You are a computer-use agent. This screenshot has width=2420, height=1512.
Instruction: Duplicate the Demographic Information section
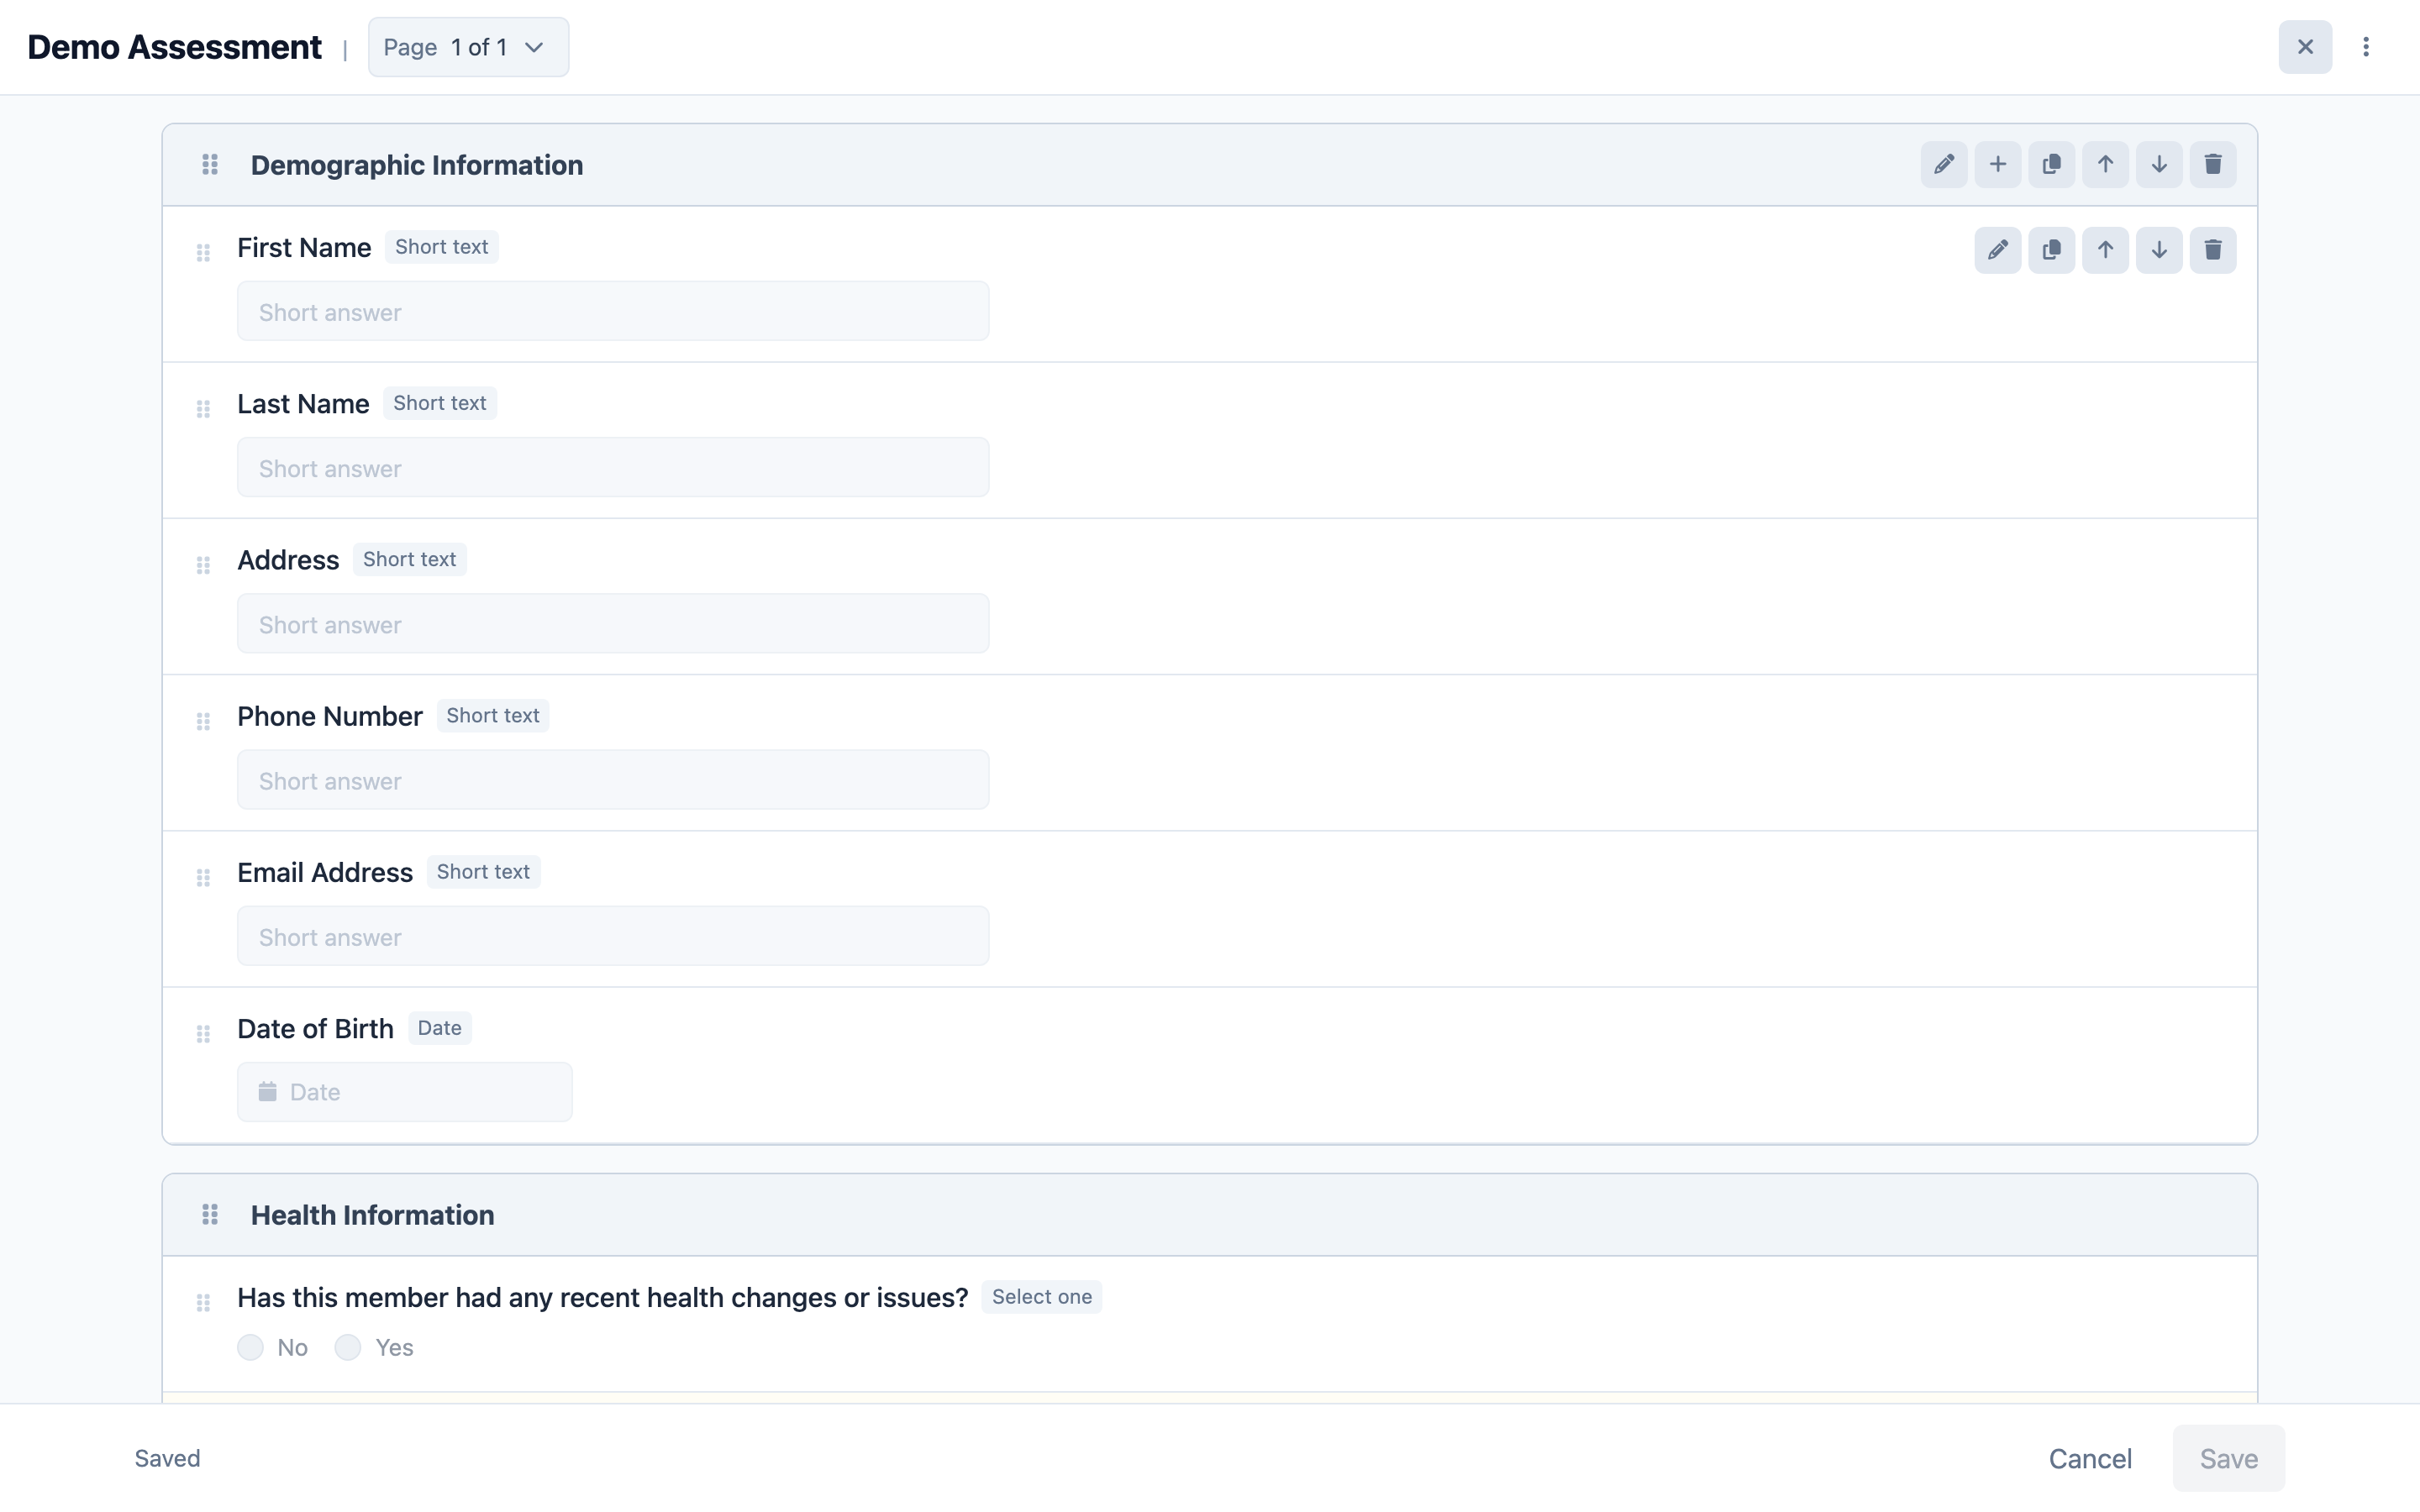click(x=2051, y=164)
